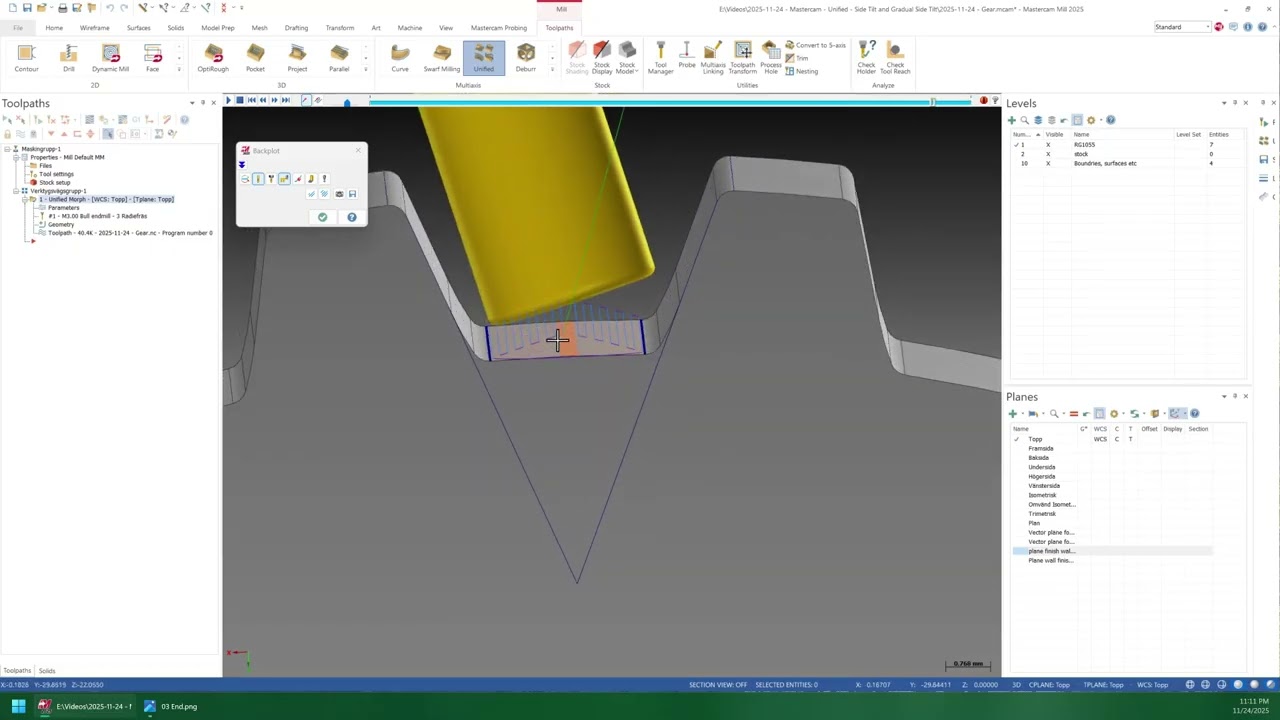The width and height of the screenshot is (1280, 720).
Task: Toggle visibility of Boundries, surfaces etc level
Action: tap(1048, 163)
